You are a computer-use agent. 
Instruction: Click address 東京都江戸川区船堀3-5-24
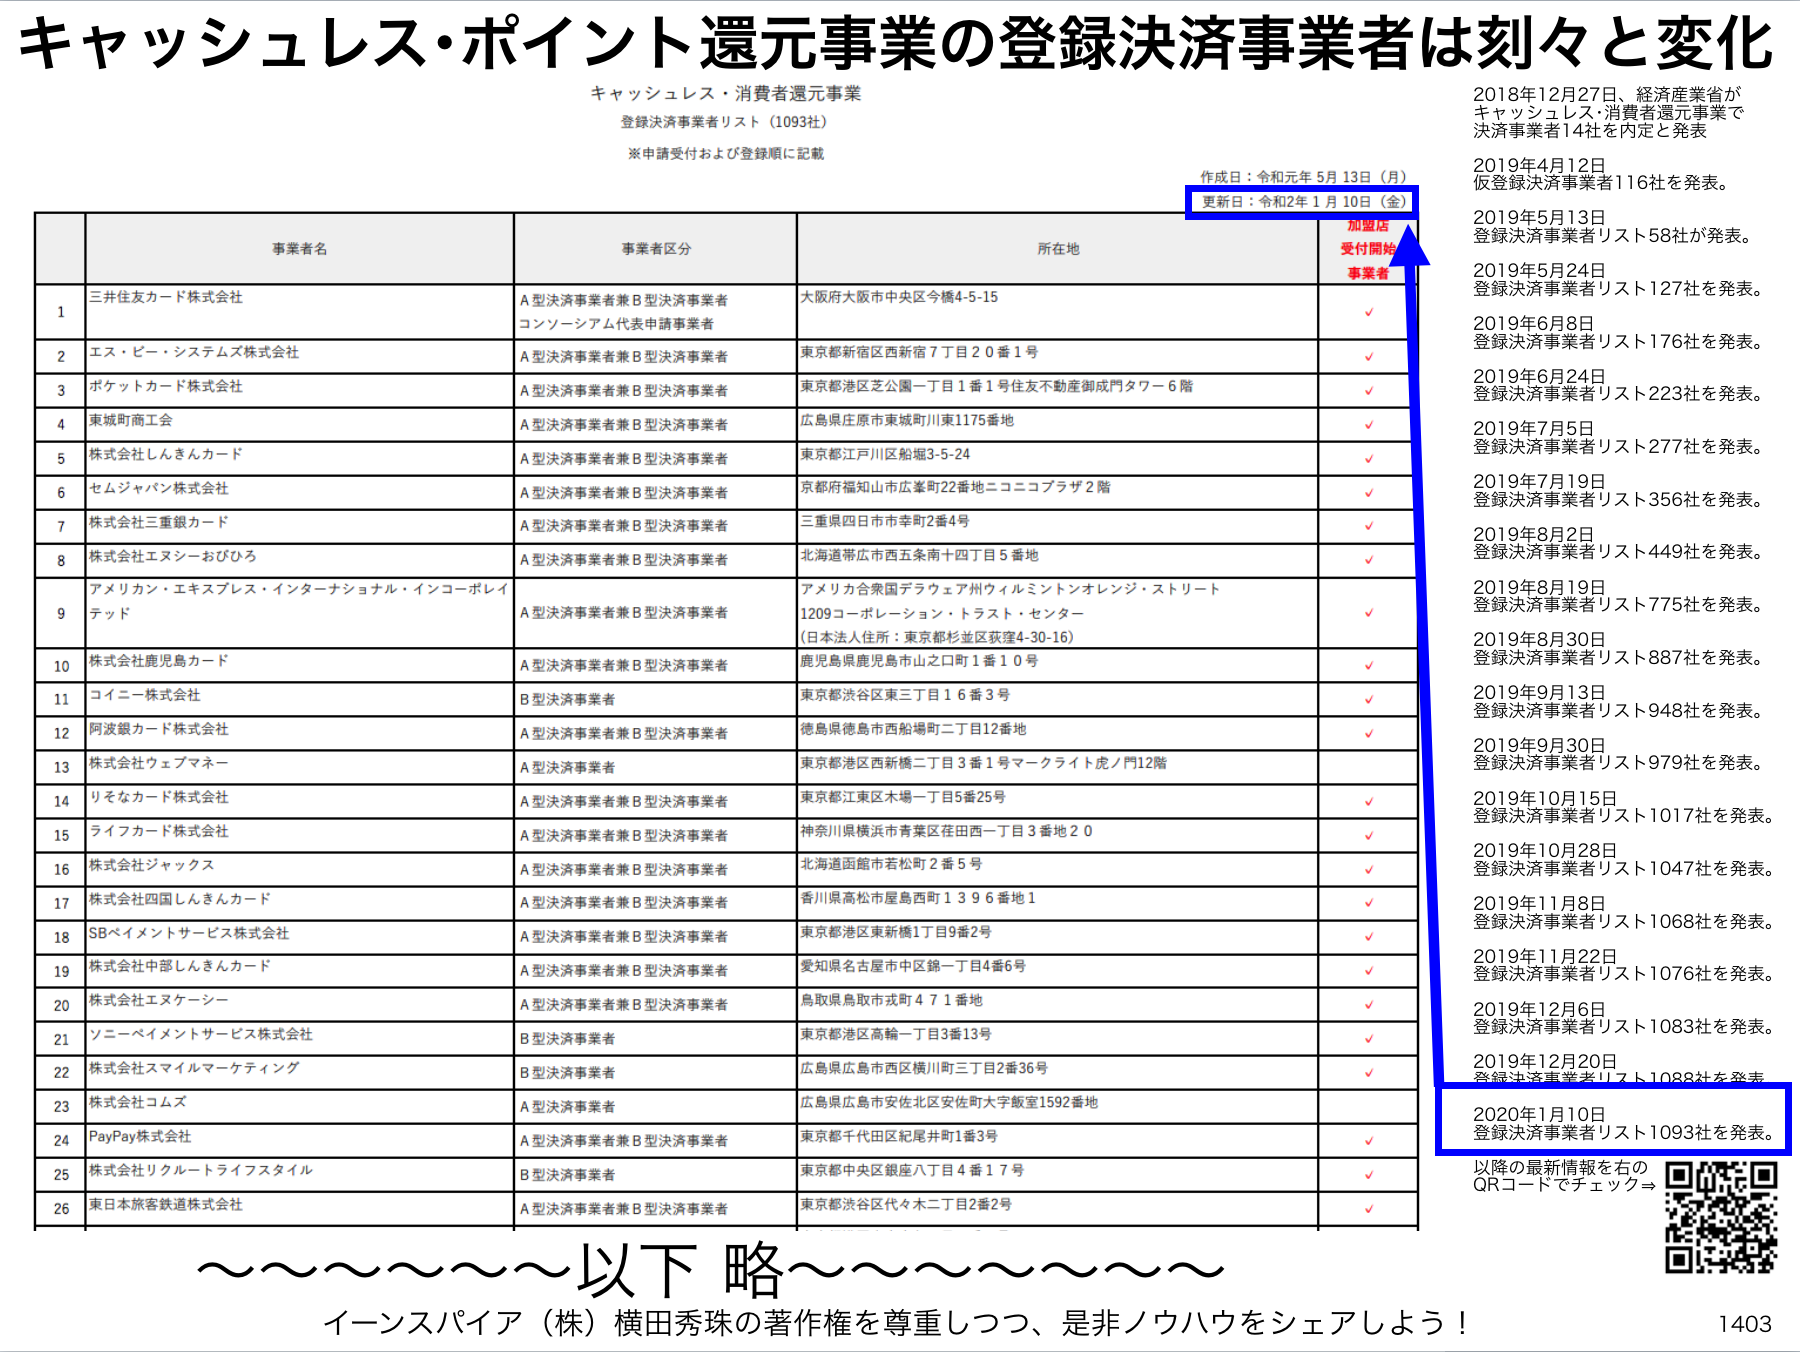pos(885,454)
